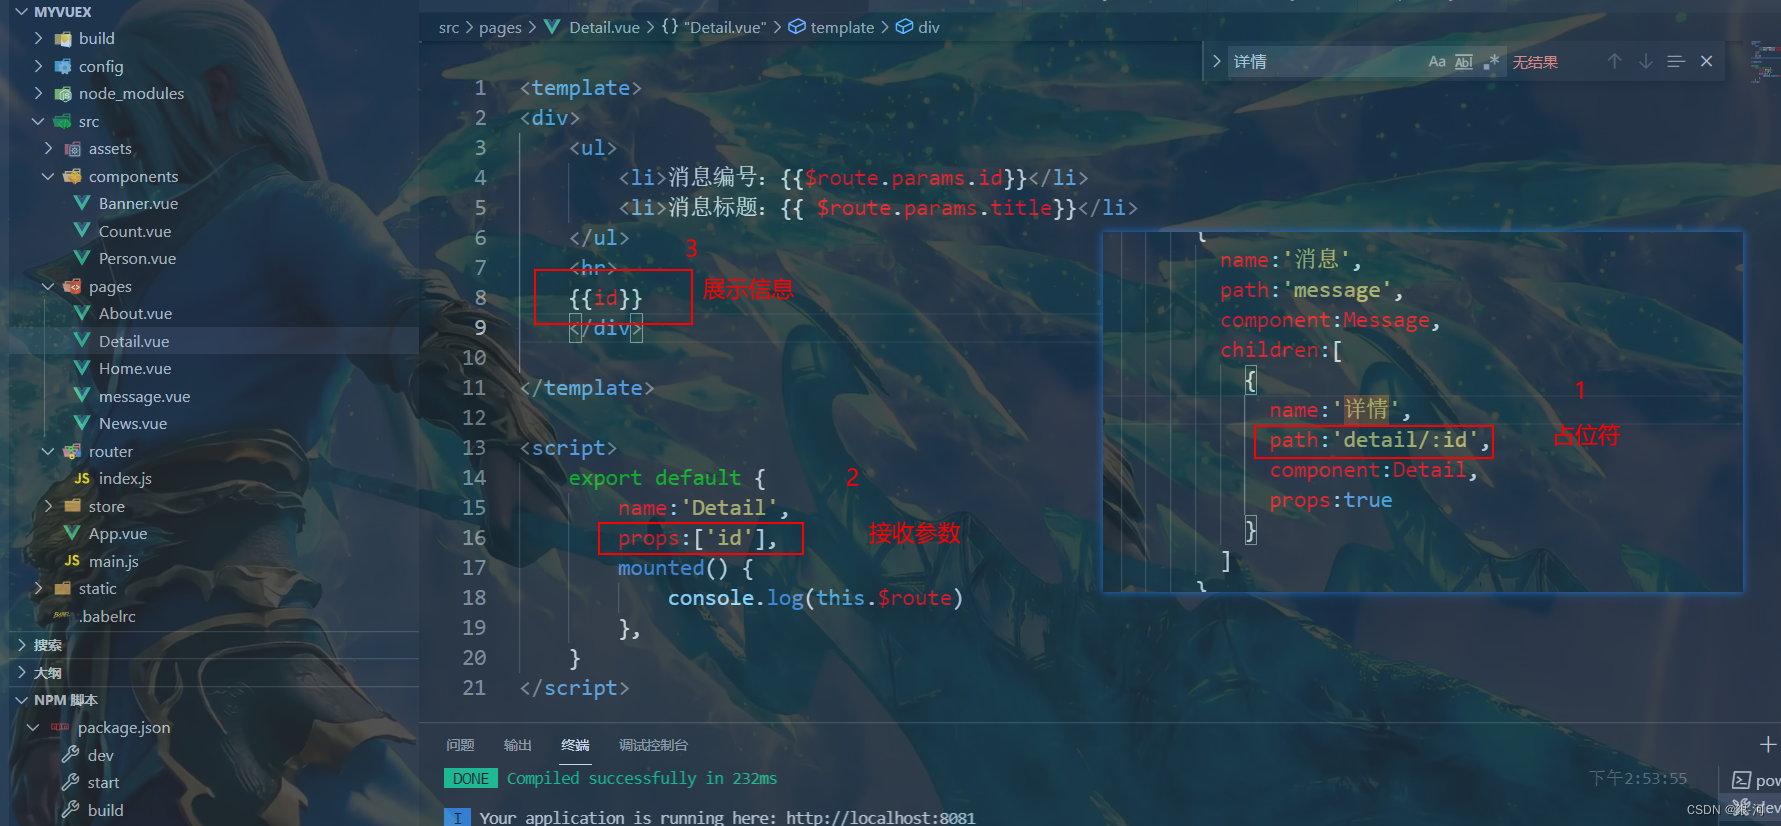This screenshot has width=1781, height=826.
Task: Run the build npm script wrench icon
Action: [70, 810]
